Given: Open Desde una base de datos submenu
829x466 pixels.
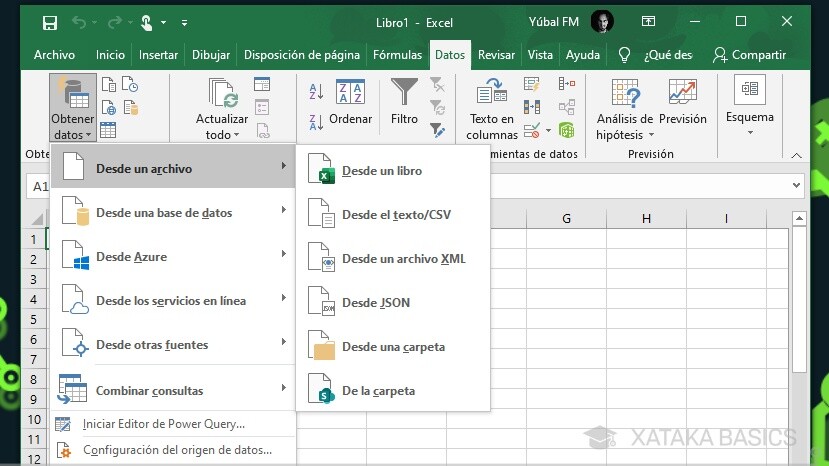Looking at the screenshot, I should (x=174, y=213).
